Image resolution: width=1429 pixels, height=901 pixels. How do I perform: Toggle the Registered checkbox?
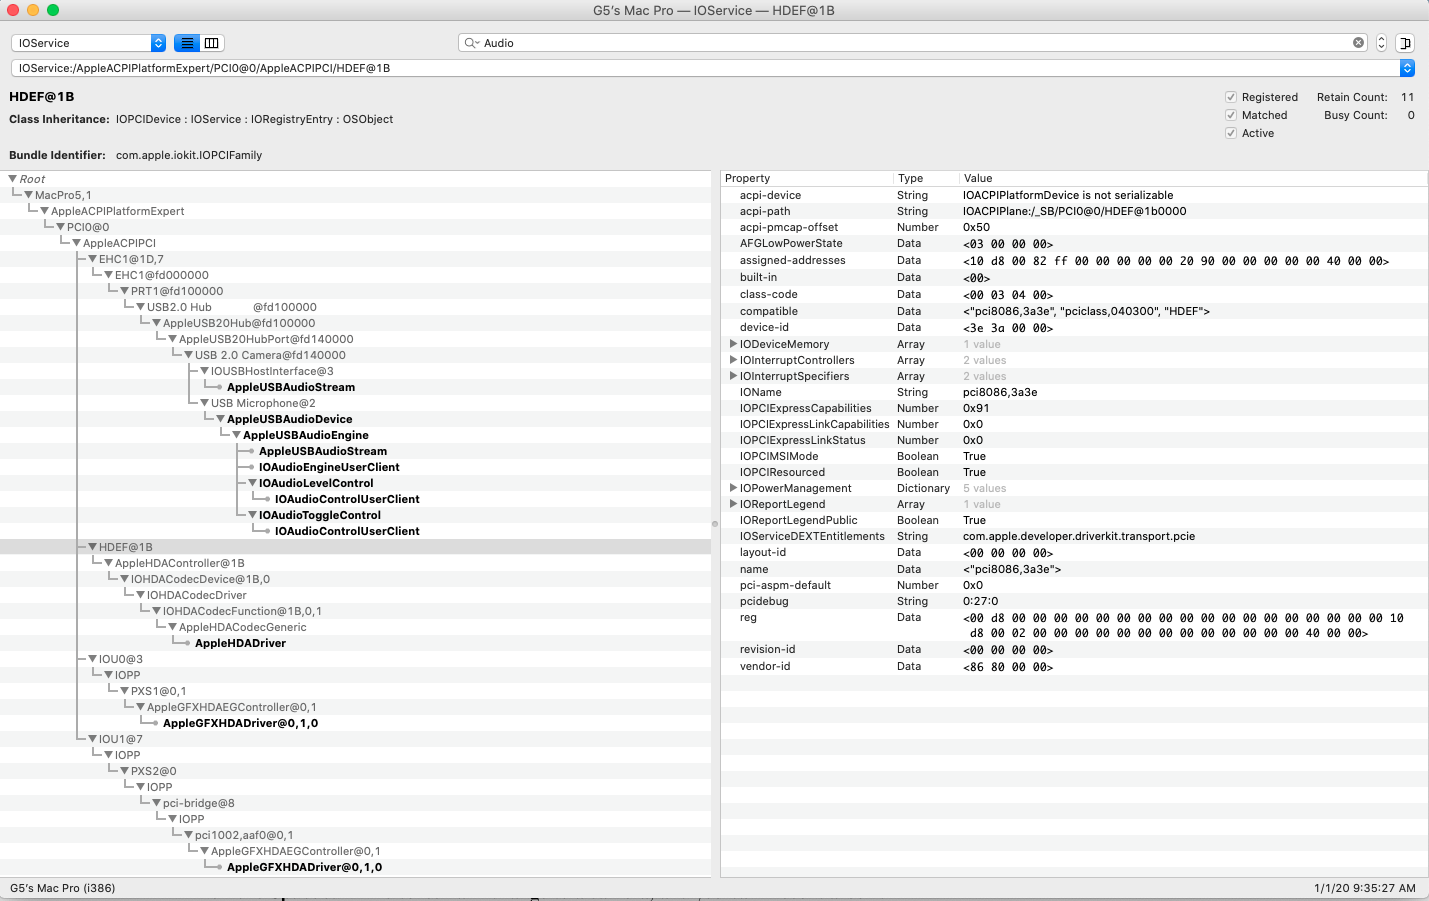tap(1231, 97)
